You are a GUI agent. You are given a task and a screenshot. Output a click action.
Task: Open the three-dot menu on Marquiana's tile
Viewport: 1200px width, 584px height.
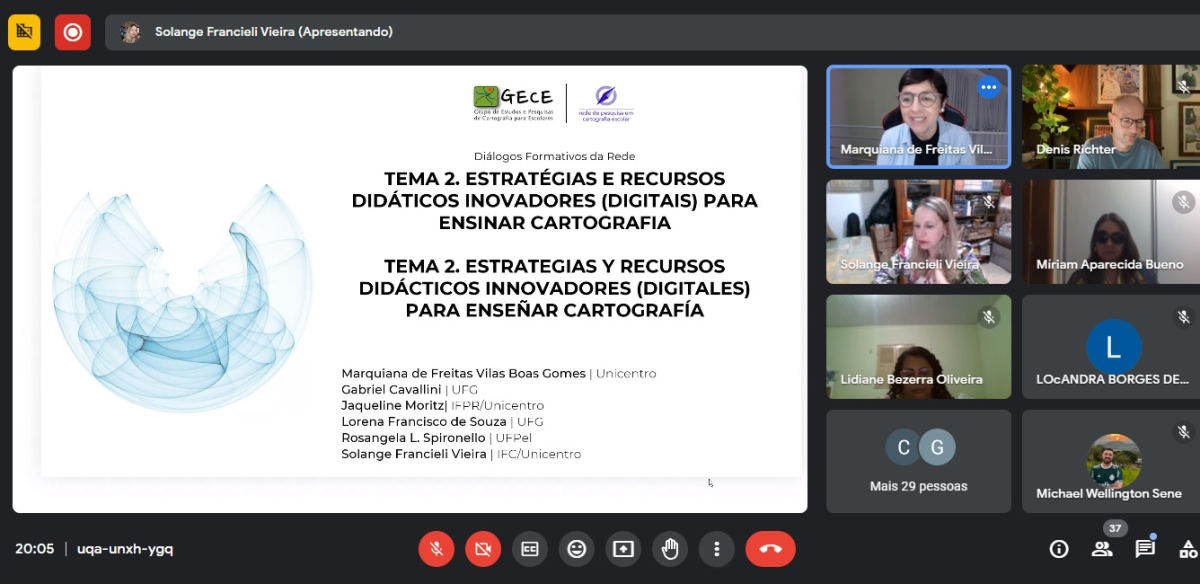[989, 87]
